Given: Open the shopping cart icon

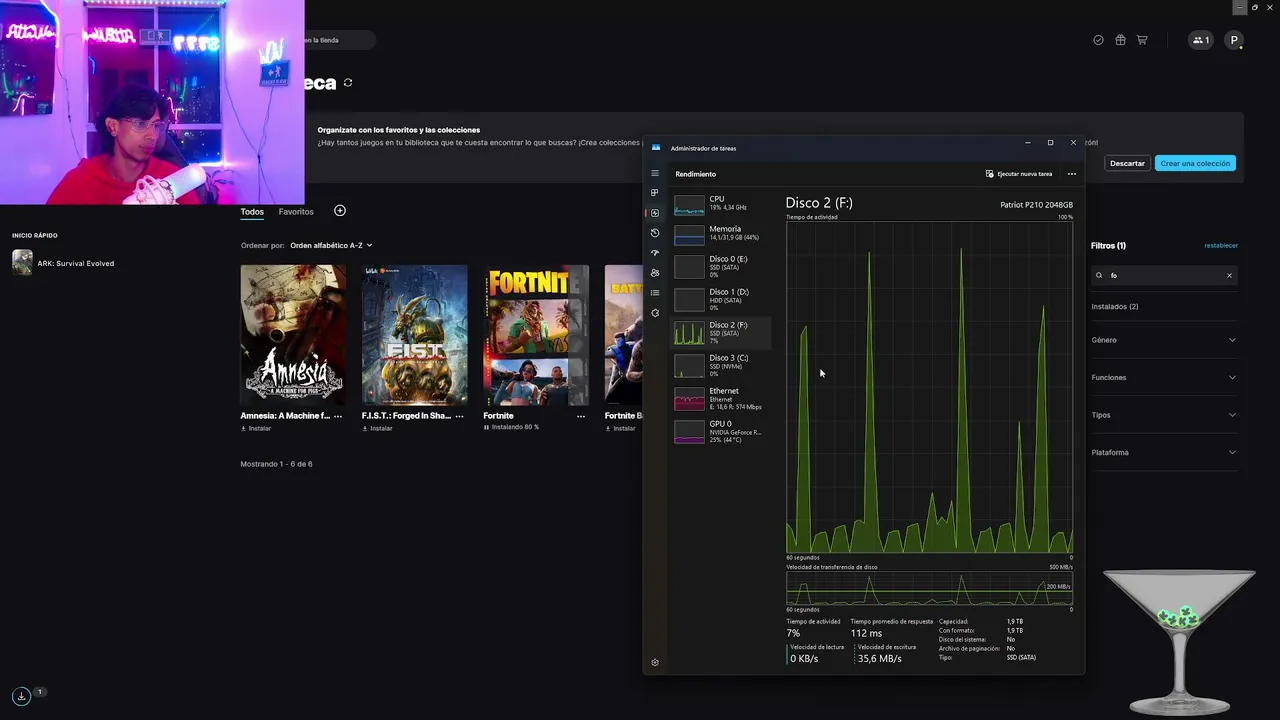Looking at the screenshot, I should [1142, 40].
